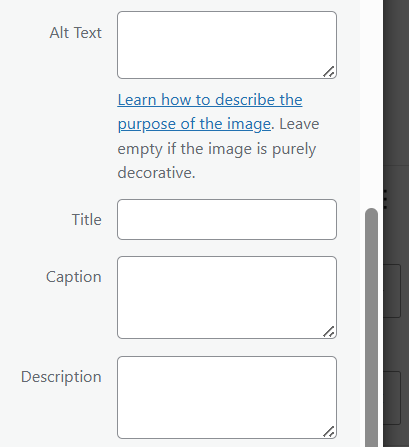Image resolution: width=409 pixels, height=447 pixels.
Task: Click into the Caption textarea
Action: [227, 297]
